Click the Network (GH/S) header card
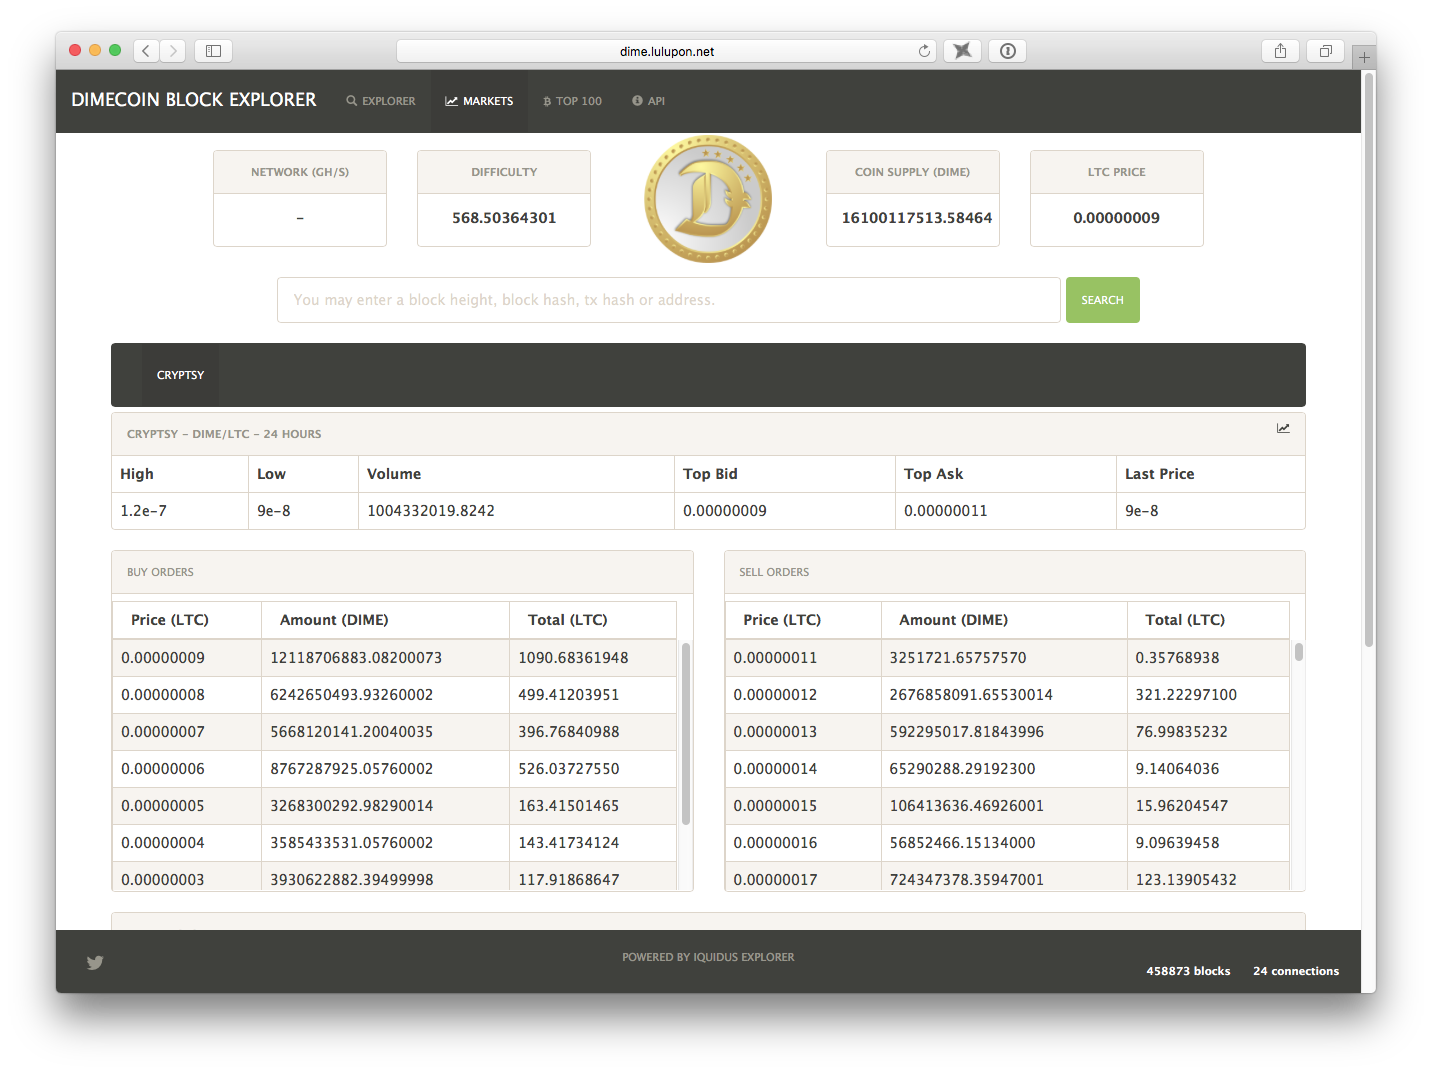The image size is (1432, 1073). [x=300, y=172]
